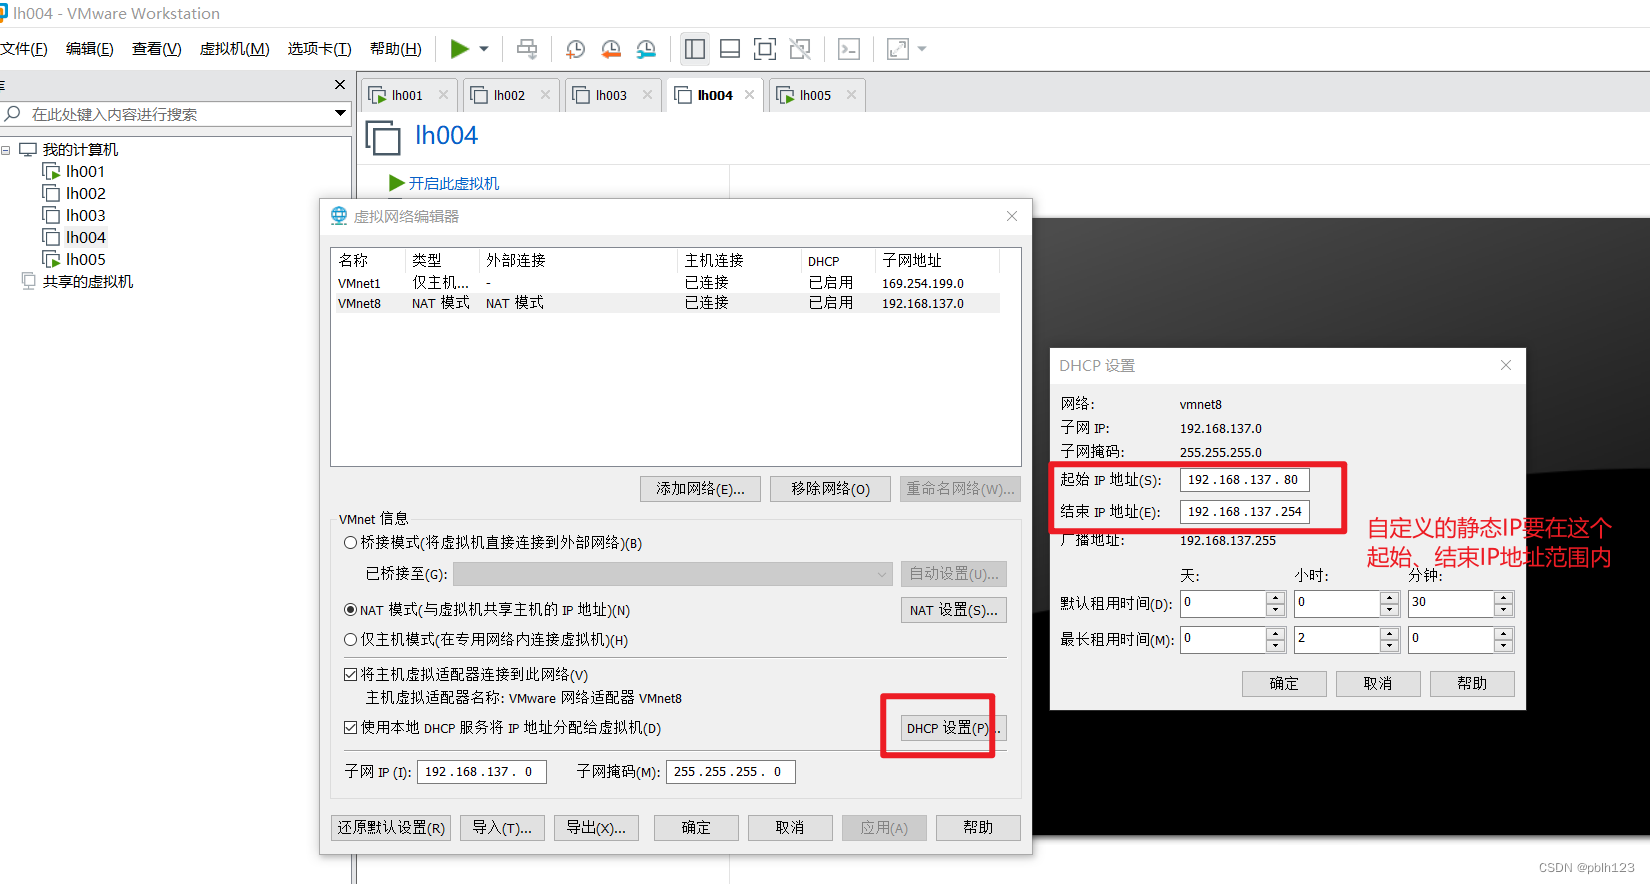Screen dimensions: 1650x884
Task: Click the green power-on play icon in toolbar
Action: 459,49
